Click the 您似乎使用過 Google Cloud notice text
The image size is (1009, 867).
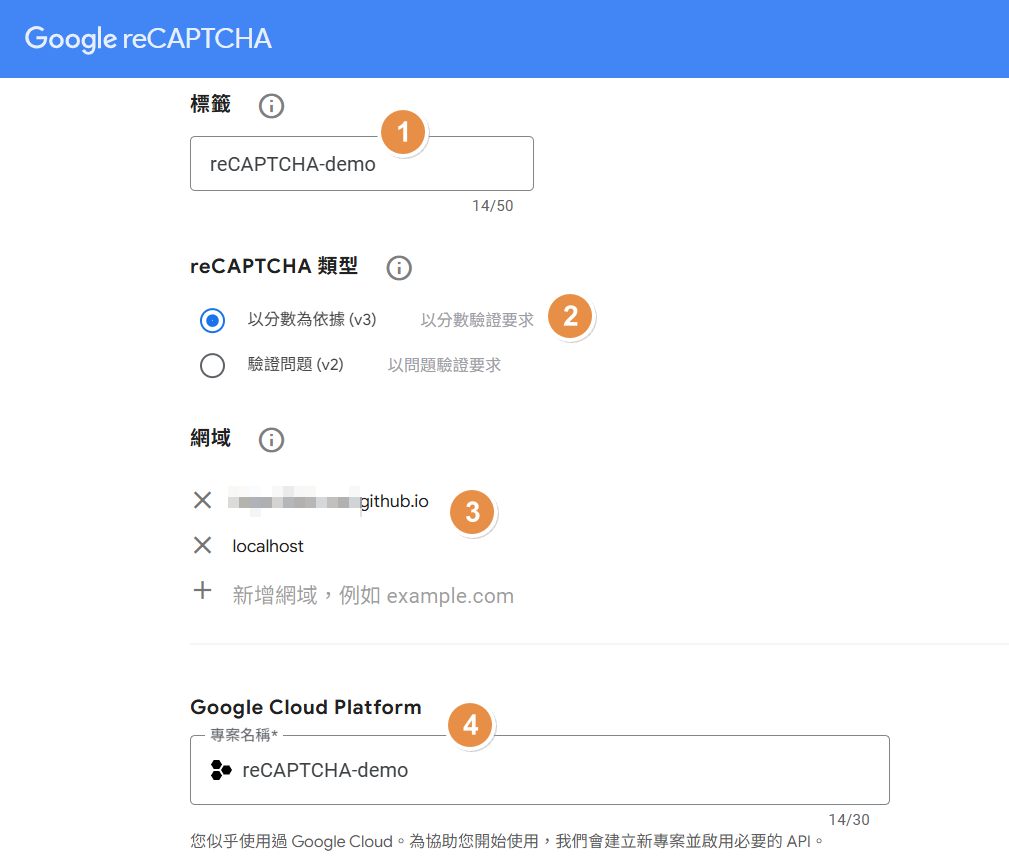(x=506, y=841)
